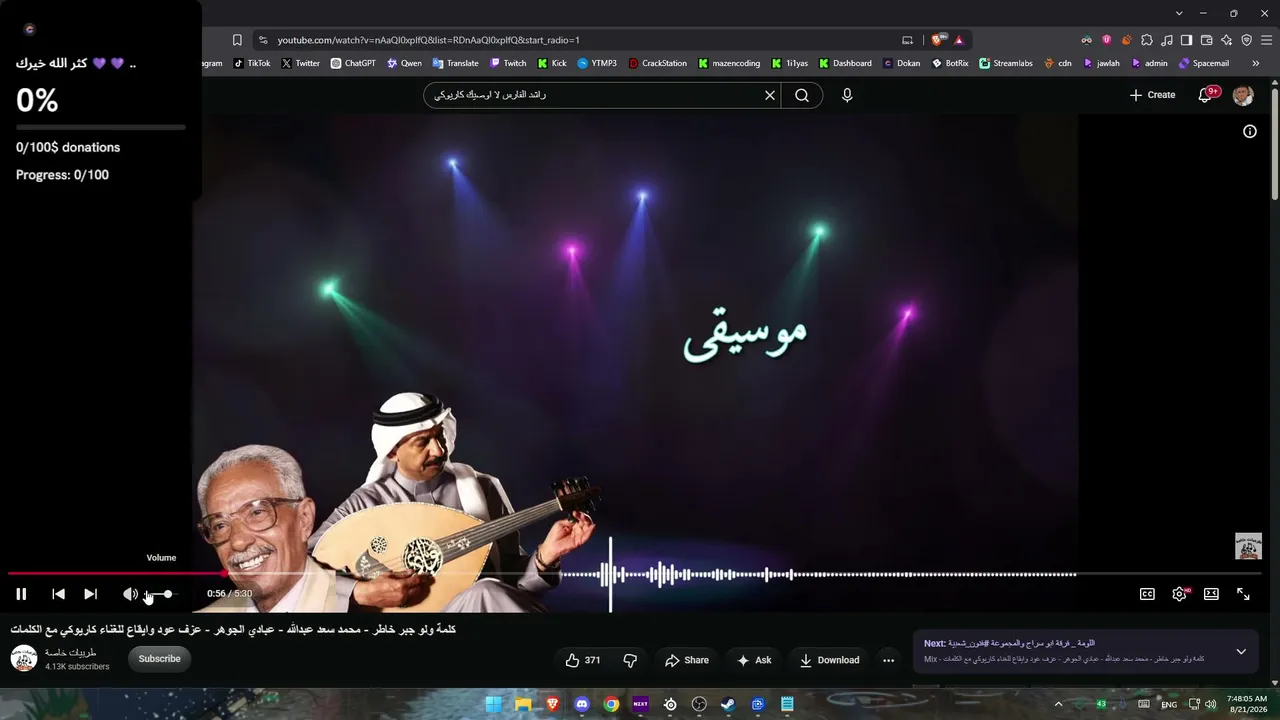This screenshot has height=720, width=1280.
Task: Open OBS Studio from the taskbar
Action: tap(699, 704)
